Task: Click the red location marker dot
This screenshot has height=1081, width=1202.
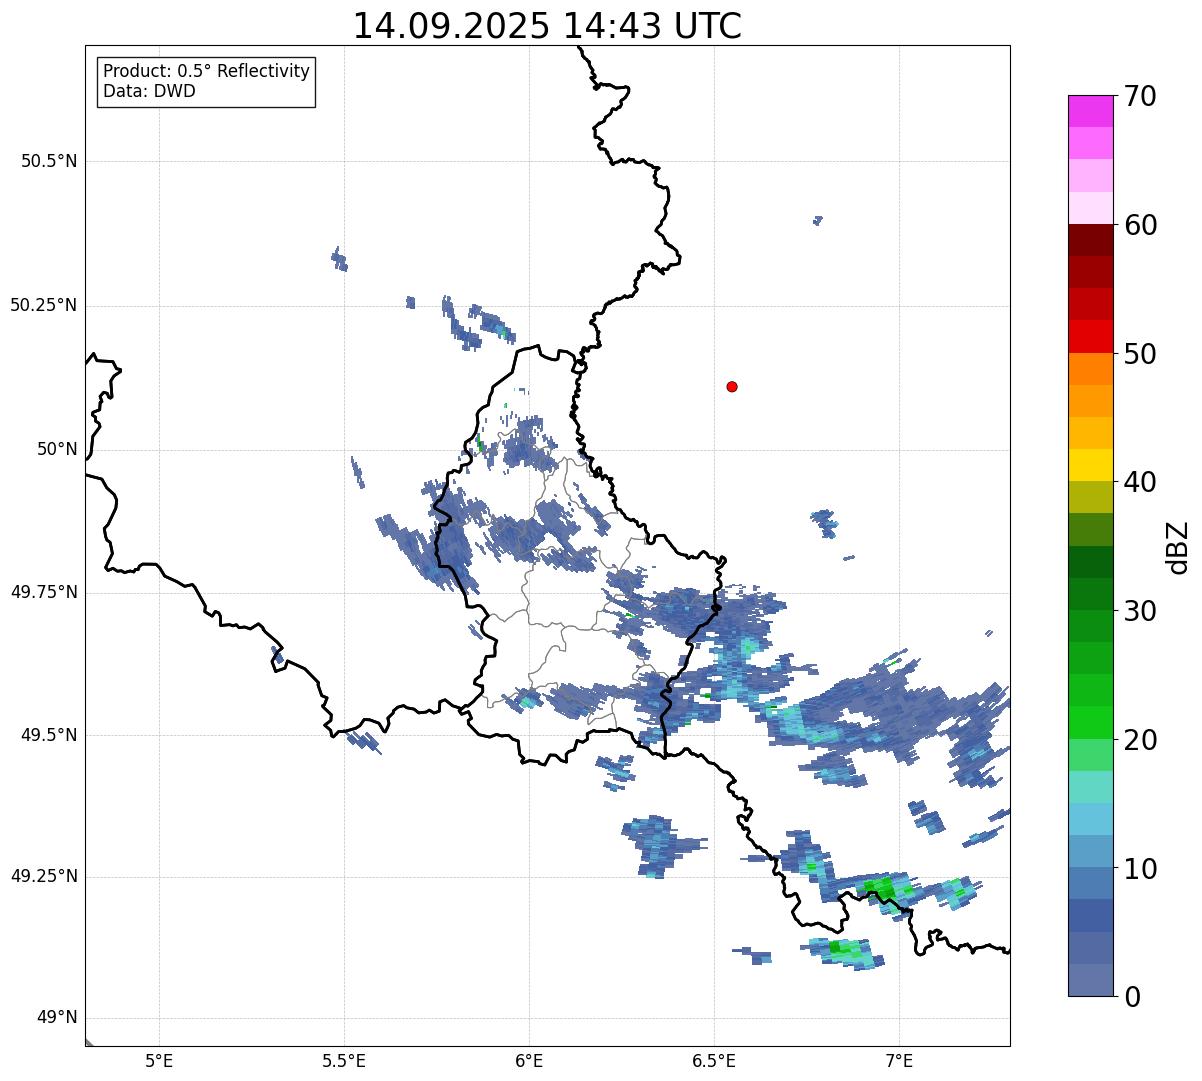Action: [732, 387]
